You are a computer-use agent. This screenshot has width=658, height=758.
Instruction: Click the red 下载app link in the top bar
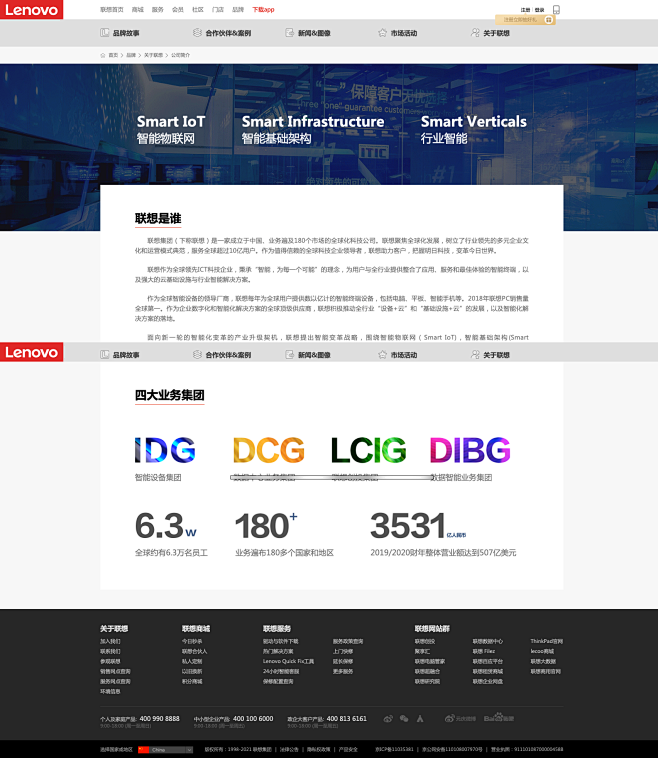tap(263, 9)
